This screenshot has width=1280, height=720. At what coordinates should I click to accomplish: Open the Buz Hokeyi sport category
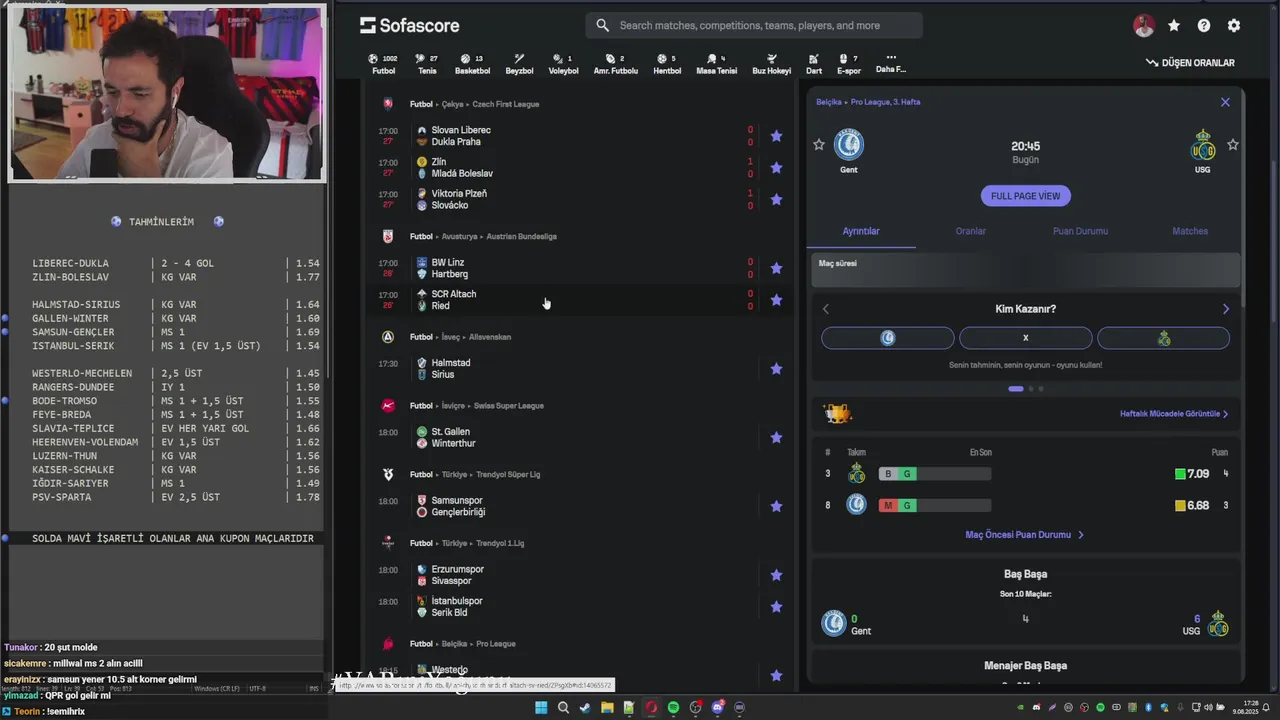click(x=771, y=64)
